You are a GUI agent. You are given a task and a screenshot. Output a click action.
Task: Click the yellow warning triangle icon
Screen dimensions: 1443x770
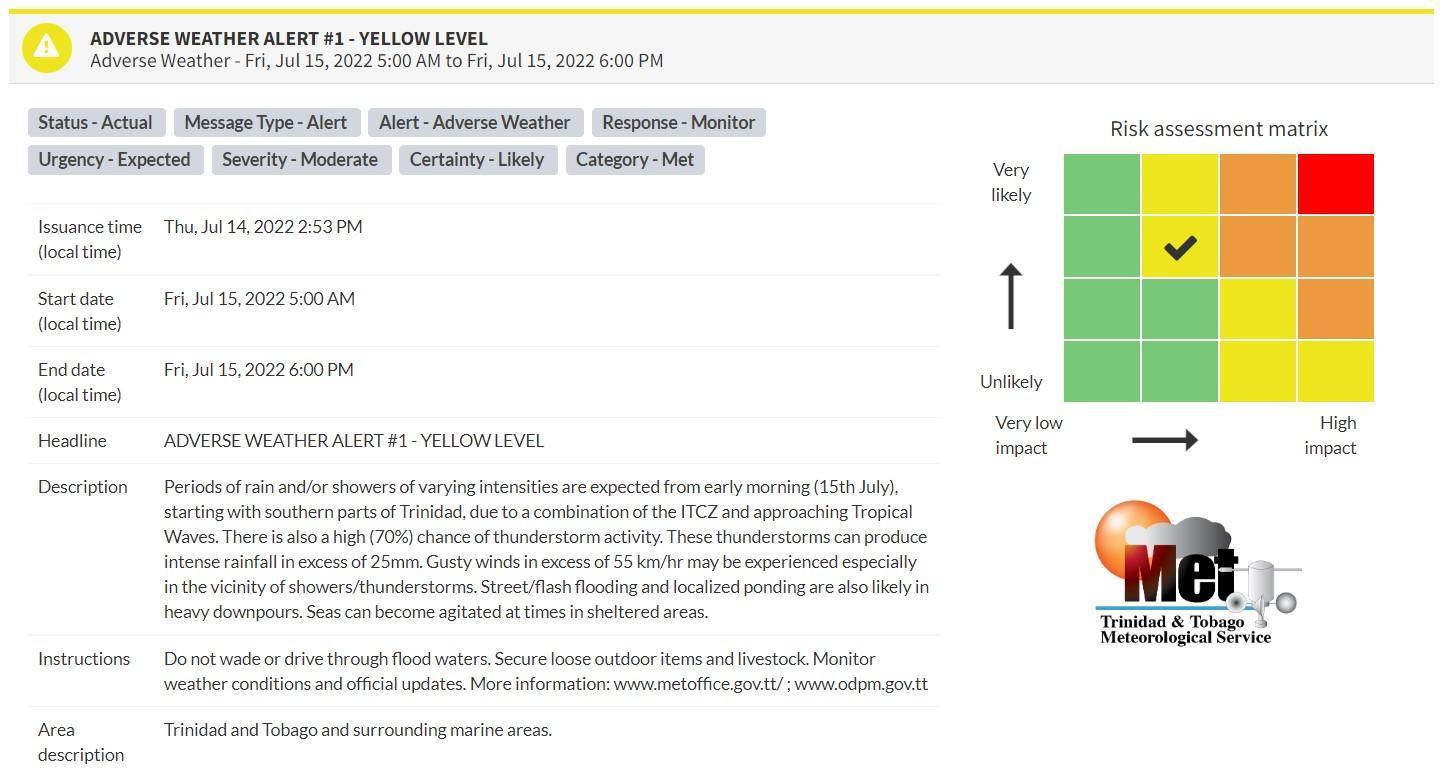click(x=46, y=47)
